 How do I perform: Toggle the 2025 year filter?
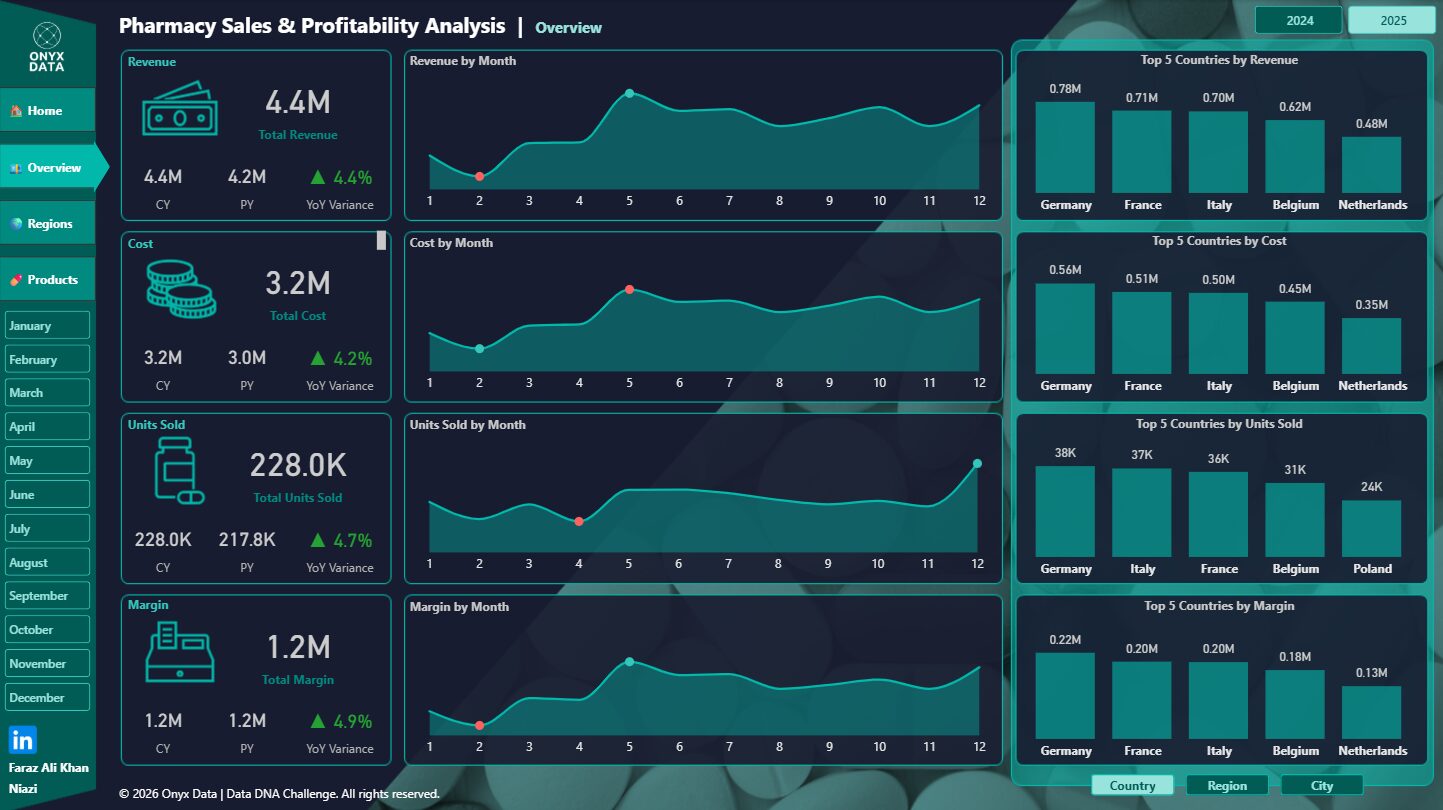[x=1393, y=20]
